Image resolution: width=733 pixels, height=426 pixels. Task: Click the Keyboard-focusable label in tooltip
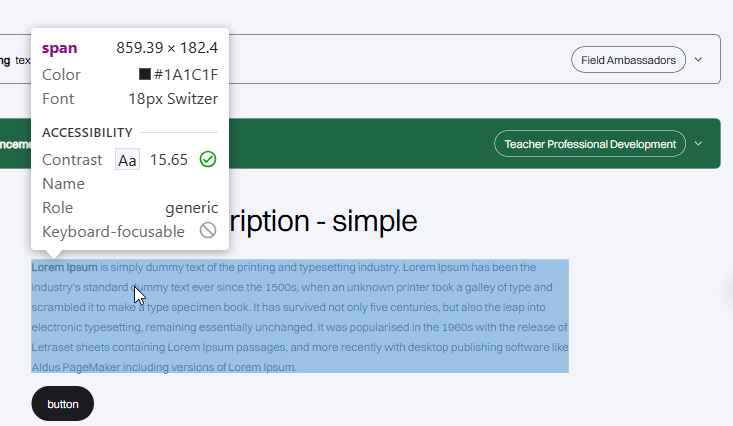113,232
